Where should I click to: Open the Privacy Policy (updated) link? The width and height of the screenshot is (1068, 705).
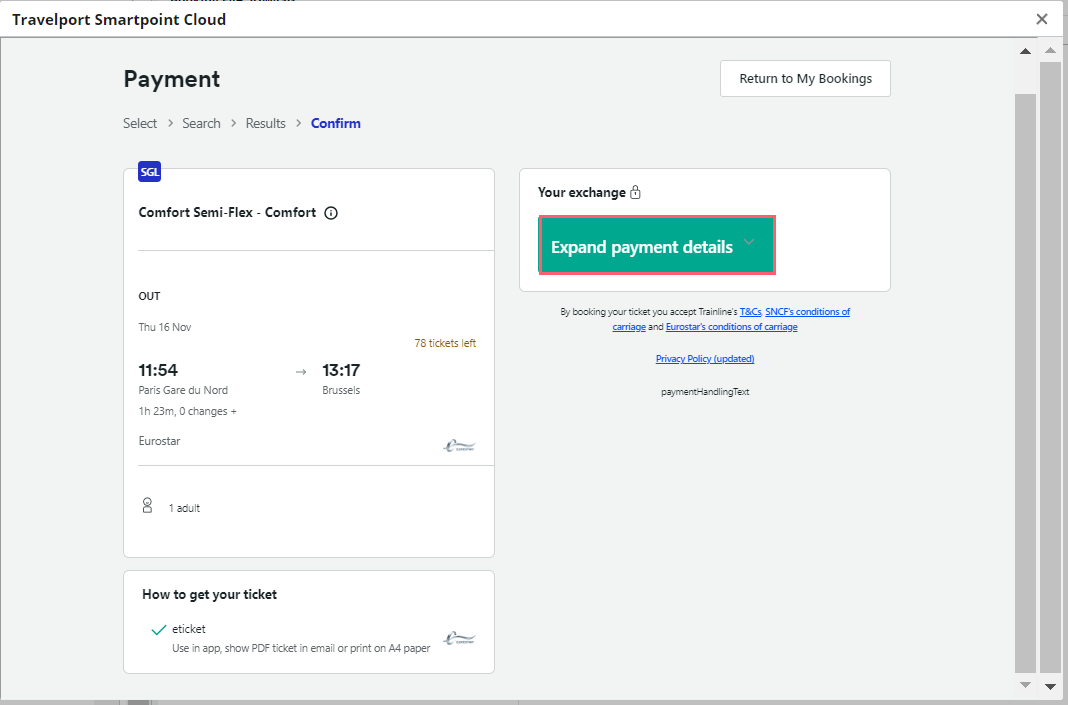[705, 359]
